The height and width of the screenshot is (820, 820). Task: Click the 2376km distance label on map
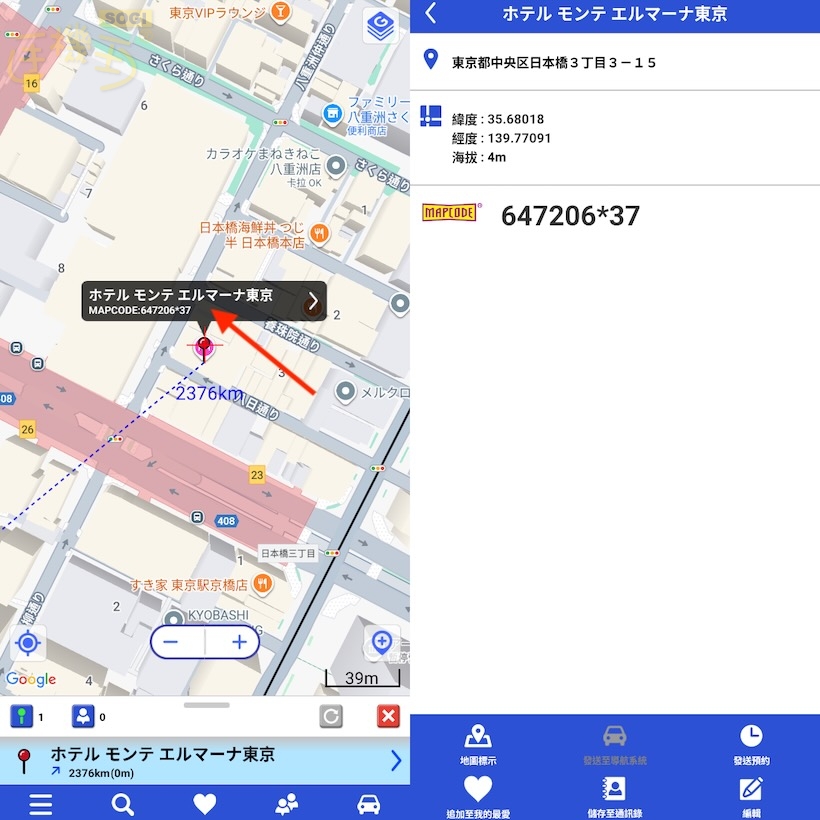coord(209,393)
